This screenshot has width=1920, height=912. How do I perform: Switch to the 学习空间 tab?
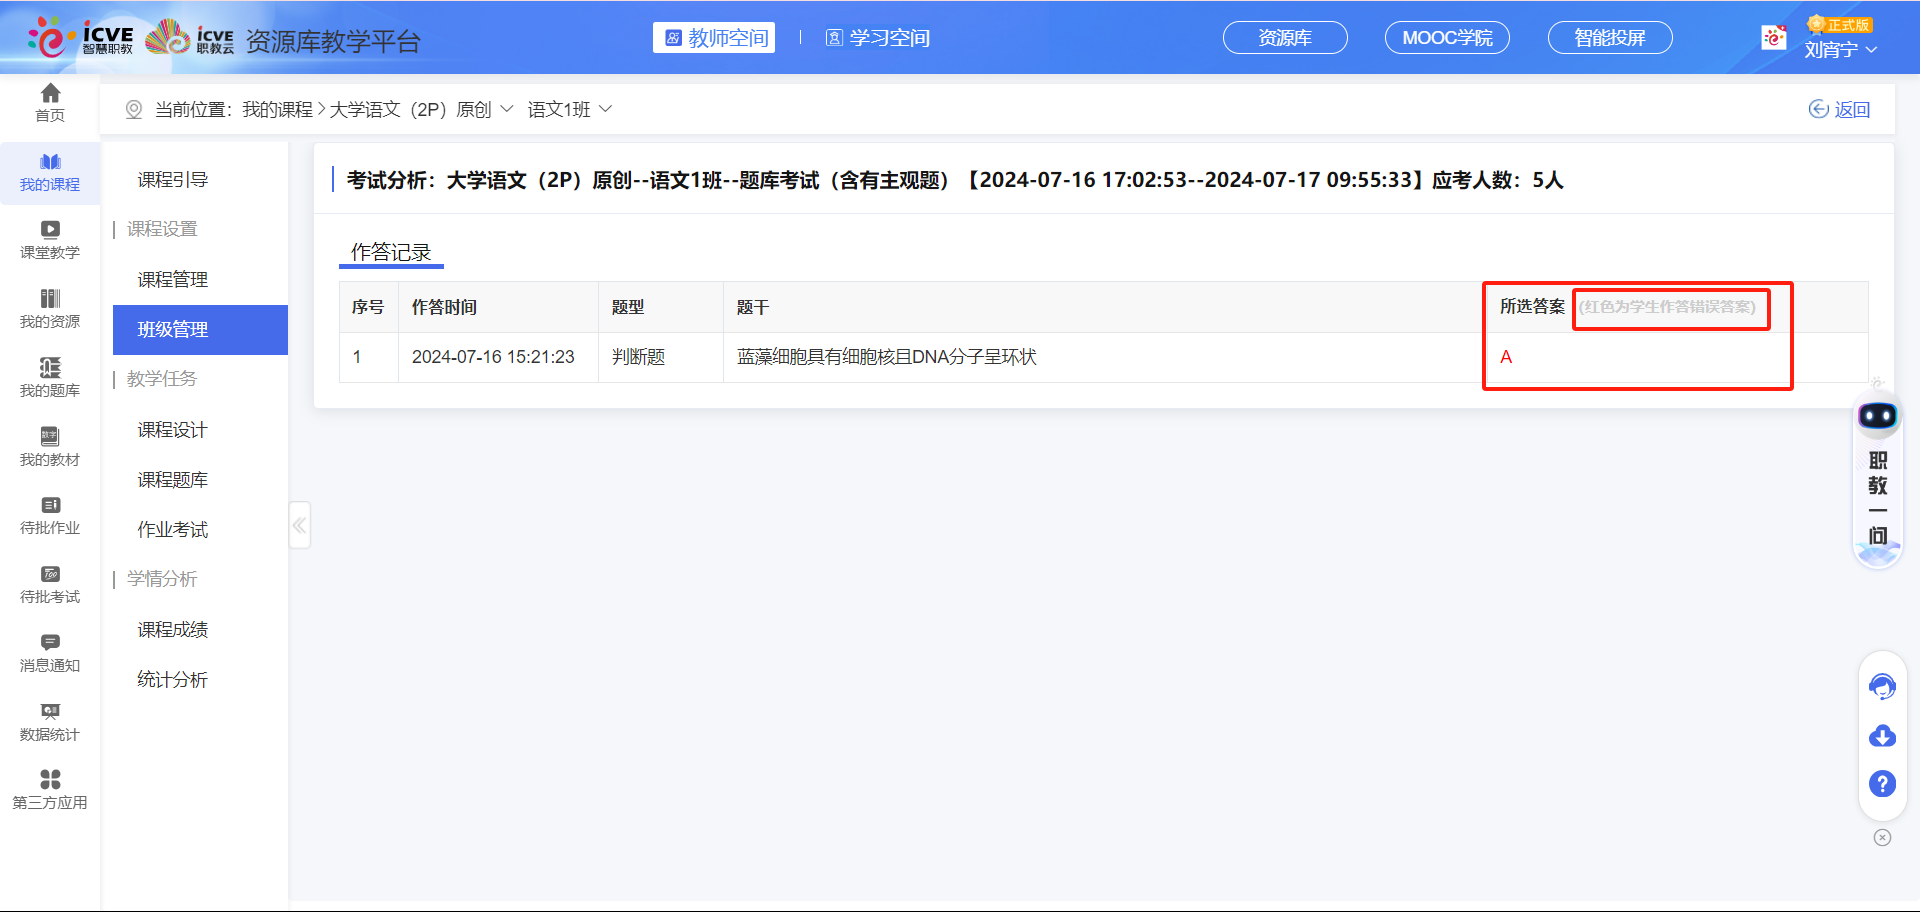click(x=878, y=38)
